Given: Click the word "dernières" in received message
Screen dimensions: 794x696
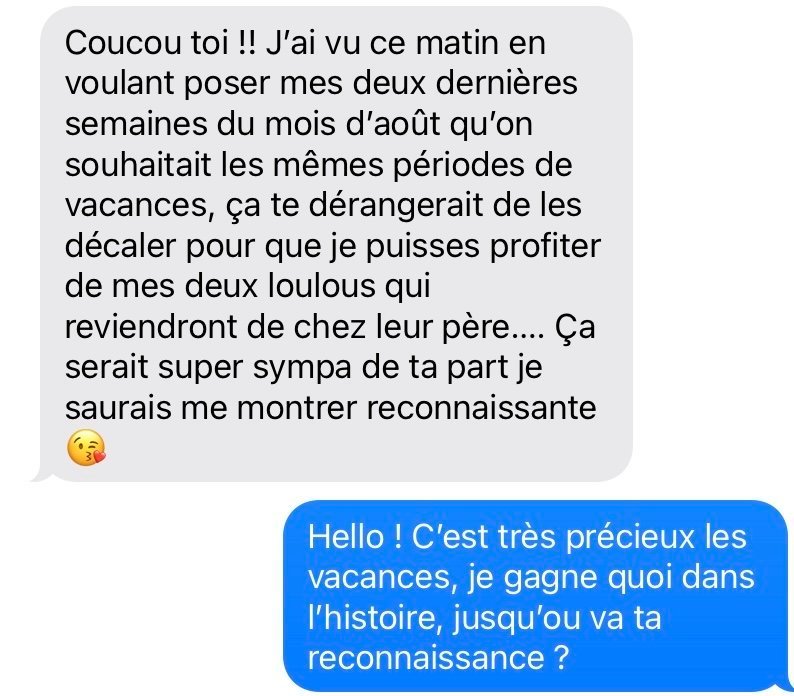Looking at the screenshot, I should click(506, 84).
